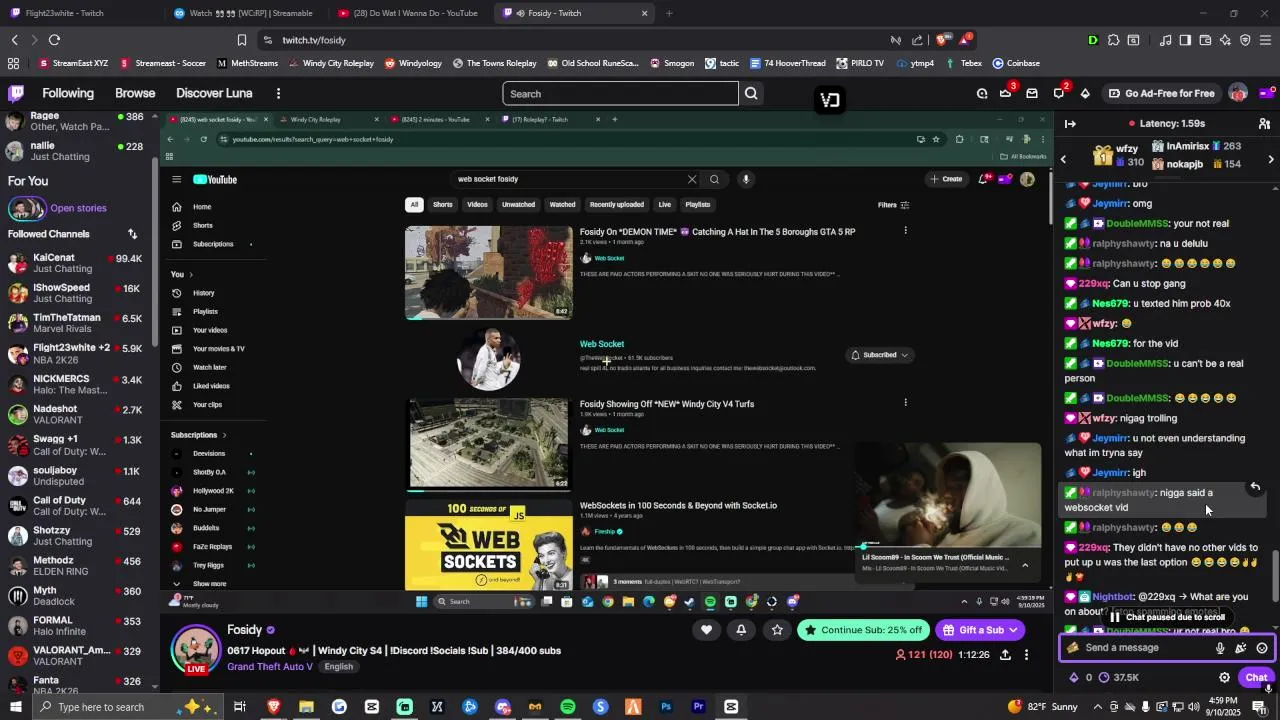Click English language tag

pos(339,667)
